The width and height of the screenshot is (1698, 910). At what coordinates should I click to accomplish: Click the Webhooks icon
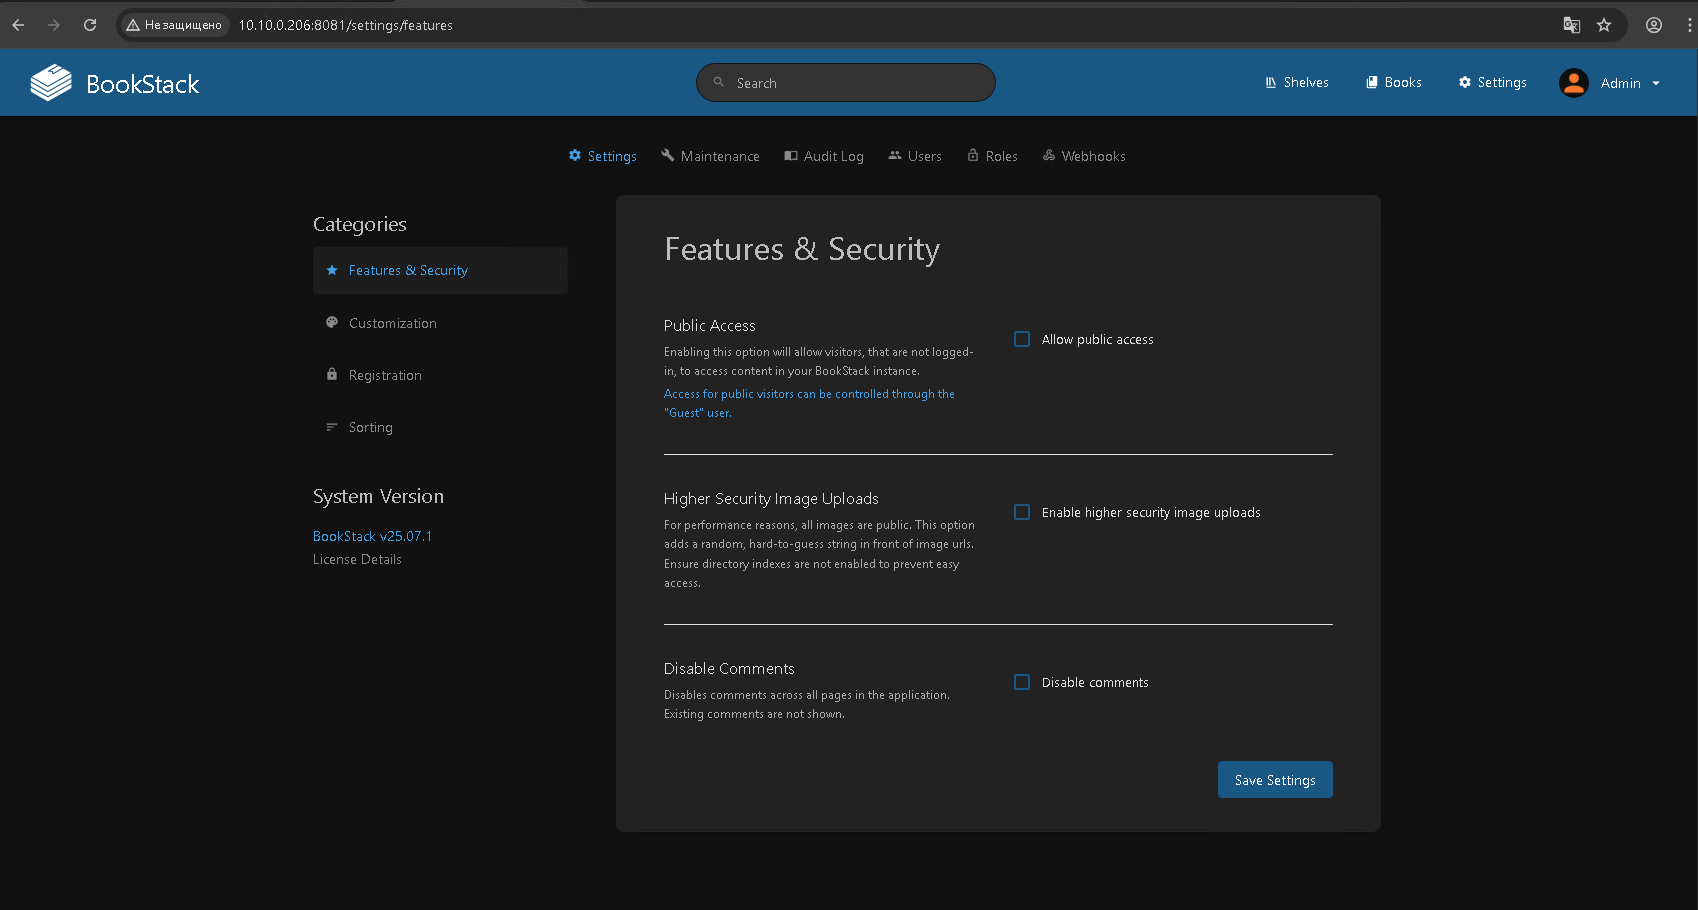[1049, 155]
